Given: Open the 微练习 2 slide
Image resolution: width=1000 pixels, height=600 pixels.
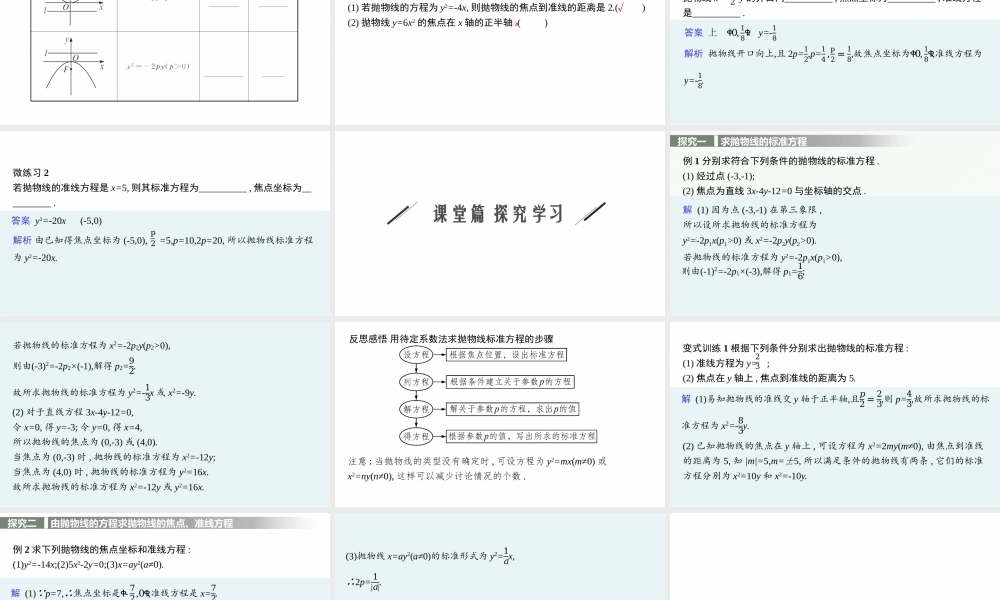Looking at the screenshot, I should click(x=165, y=223).
